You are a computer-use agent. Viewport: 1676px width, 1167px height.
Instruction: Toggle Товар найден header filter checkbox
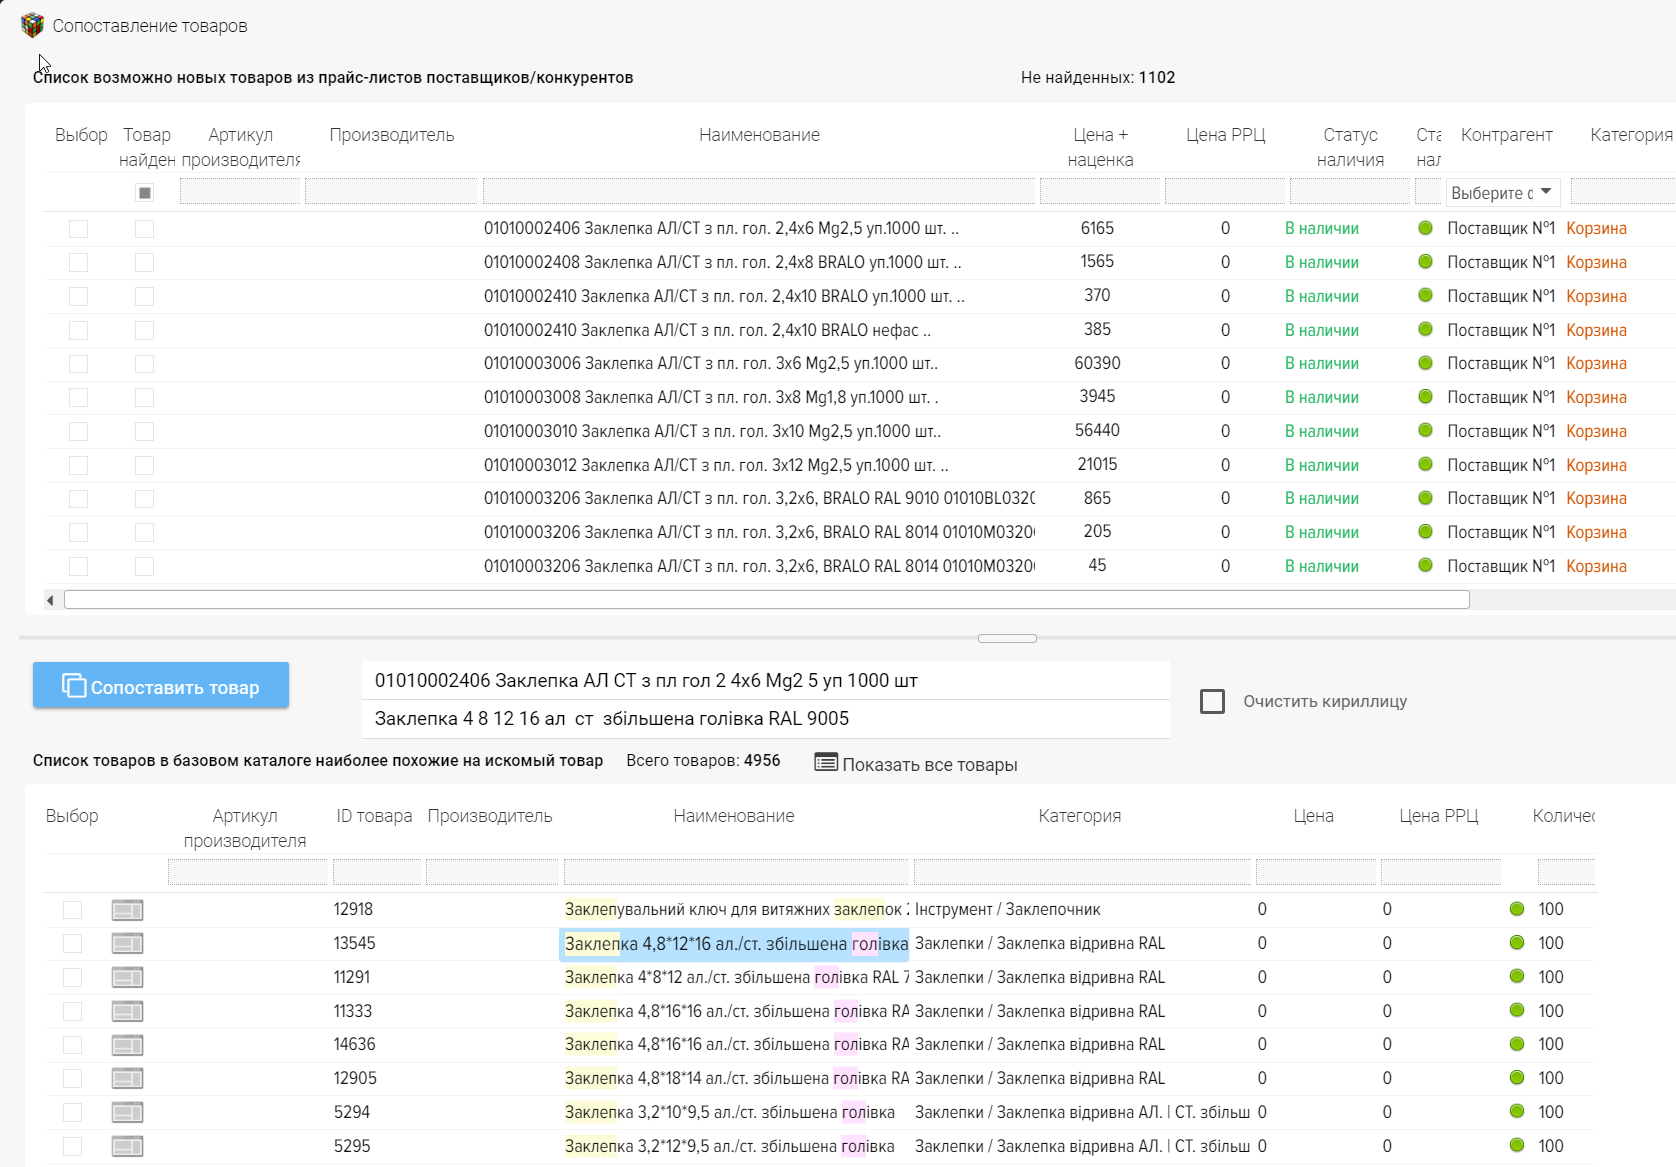coord(144,193)
